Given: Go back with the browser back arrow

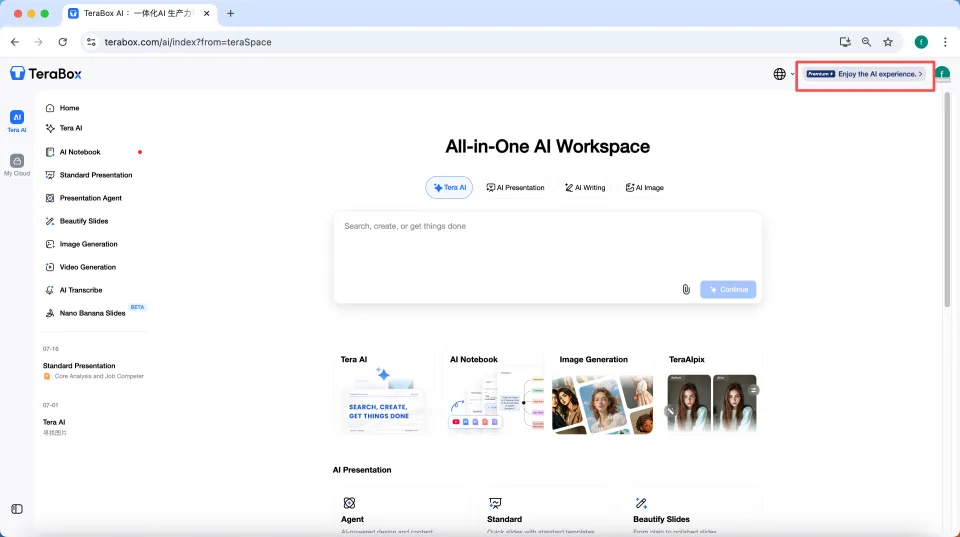Looking at the screenshot, I should (x=15, y=42).
